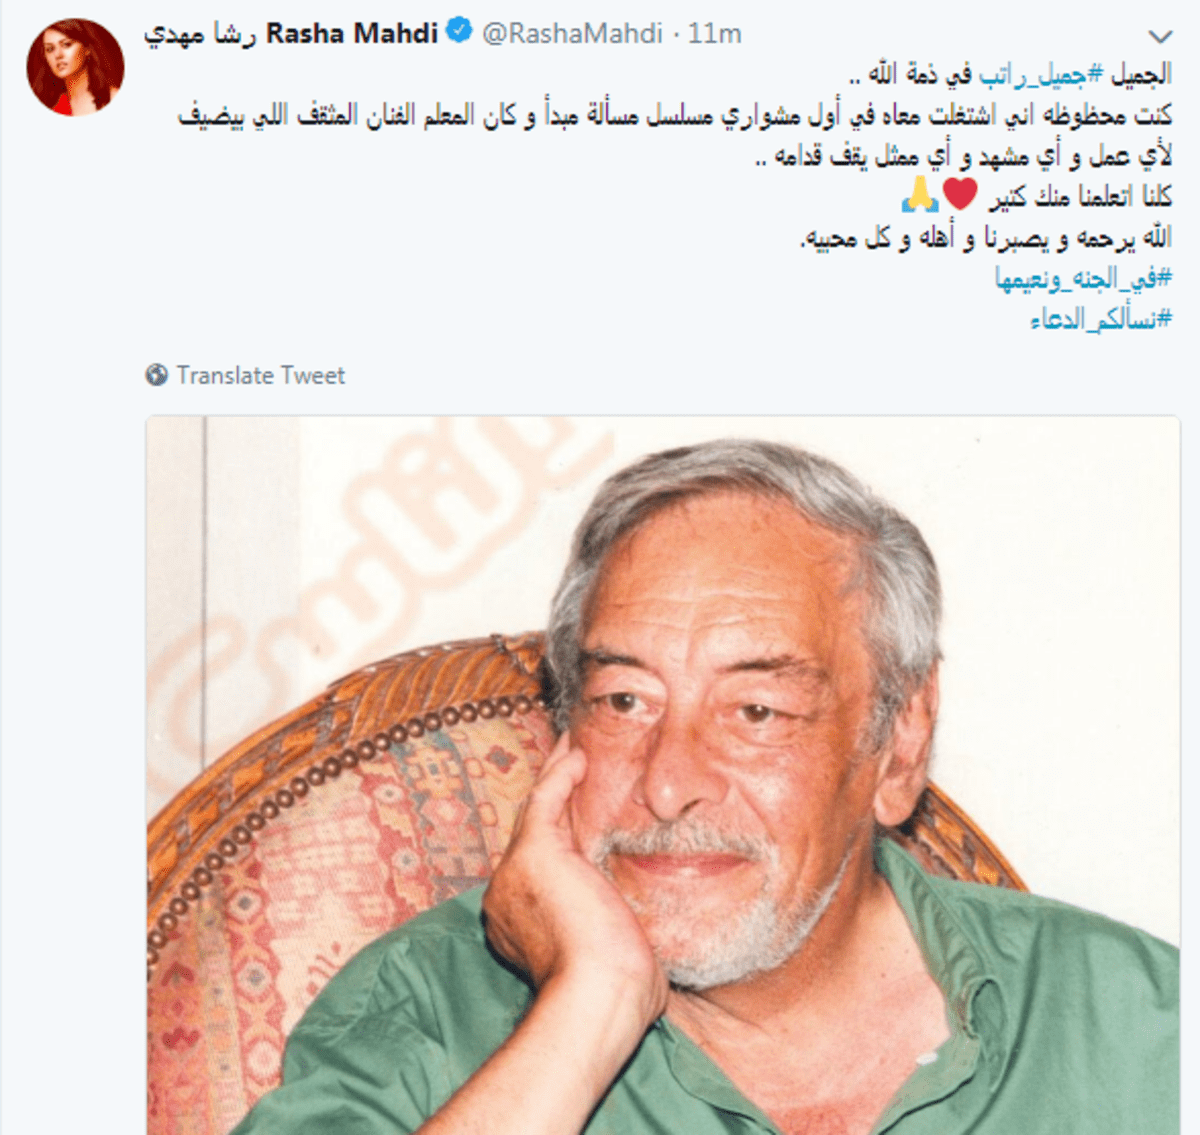Click the Rasha Mahdi display name
The width and height of the screenshot is (1200, 1135).
352,33
